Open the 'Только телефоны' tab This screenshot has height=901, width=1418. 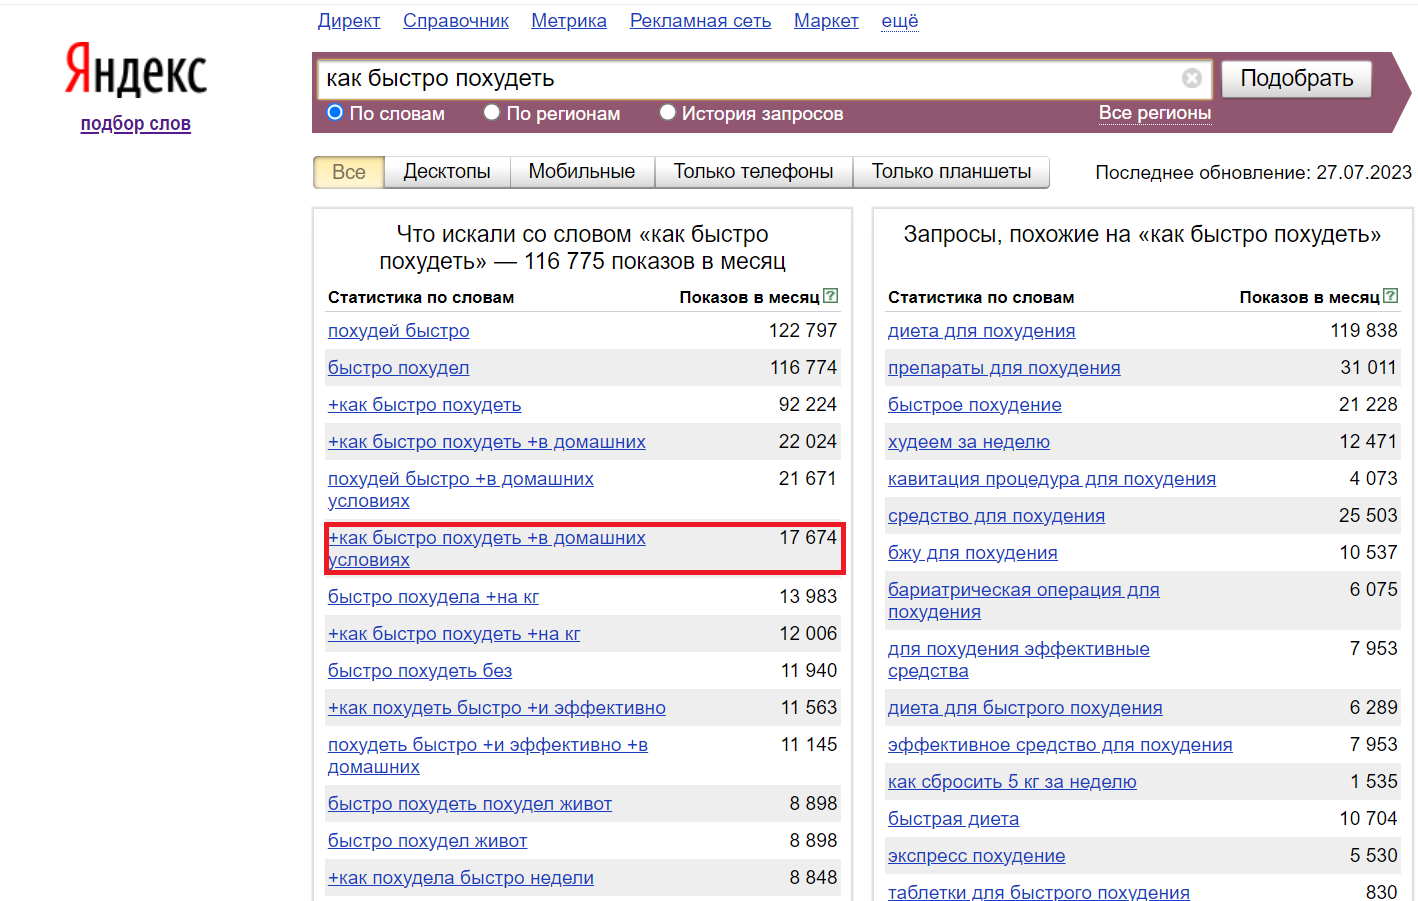click(753, 172)
